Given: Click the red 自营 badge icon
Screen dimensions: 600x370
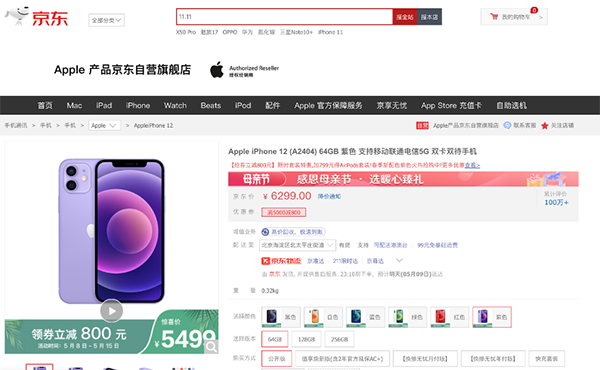Looking at the screenshot, I should pyautogui.click(x=422, y=126).
